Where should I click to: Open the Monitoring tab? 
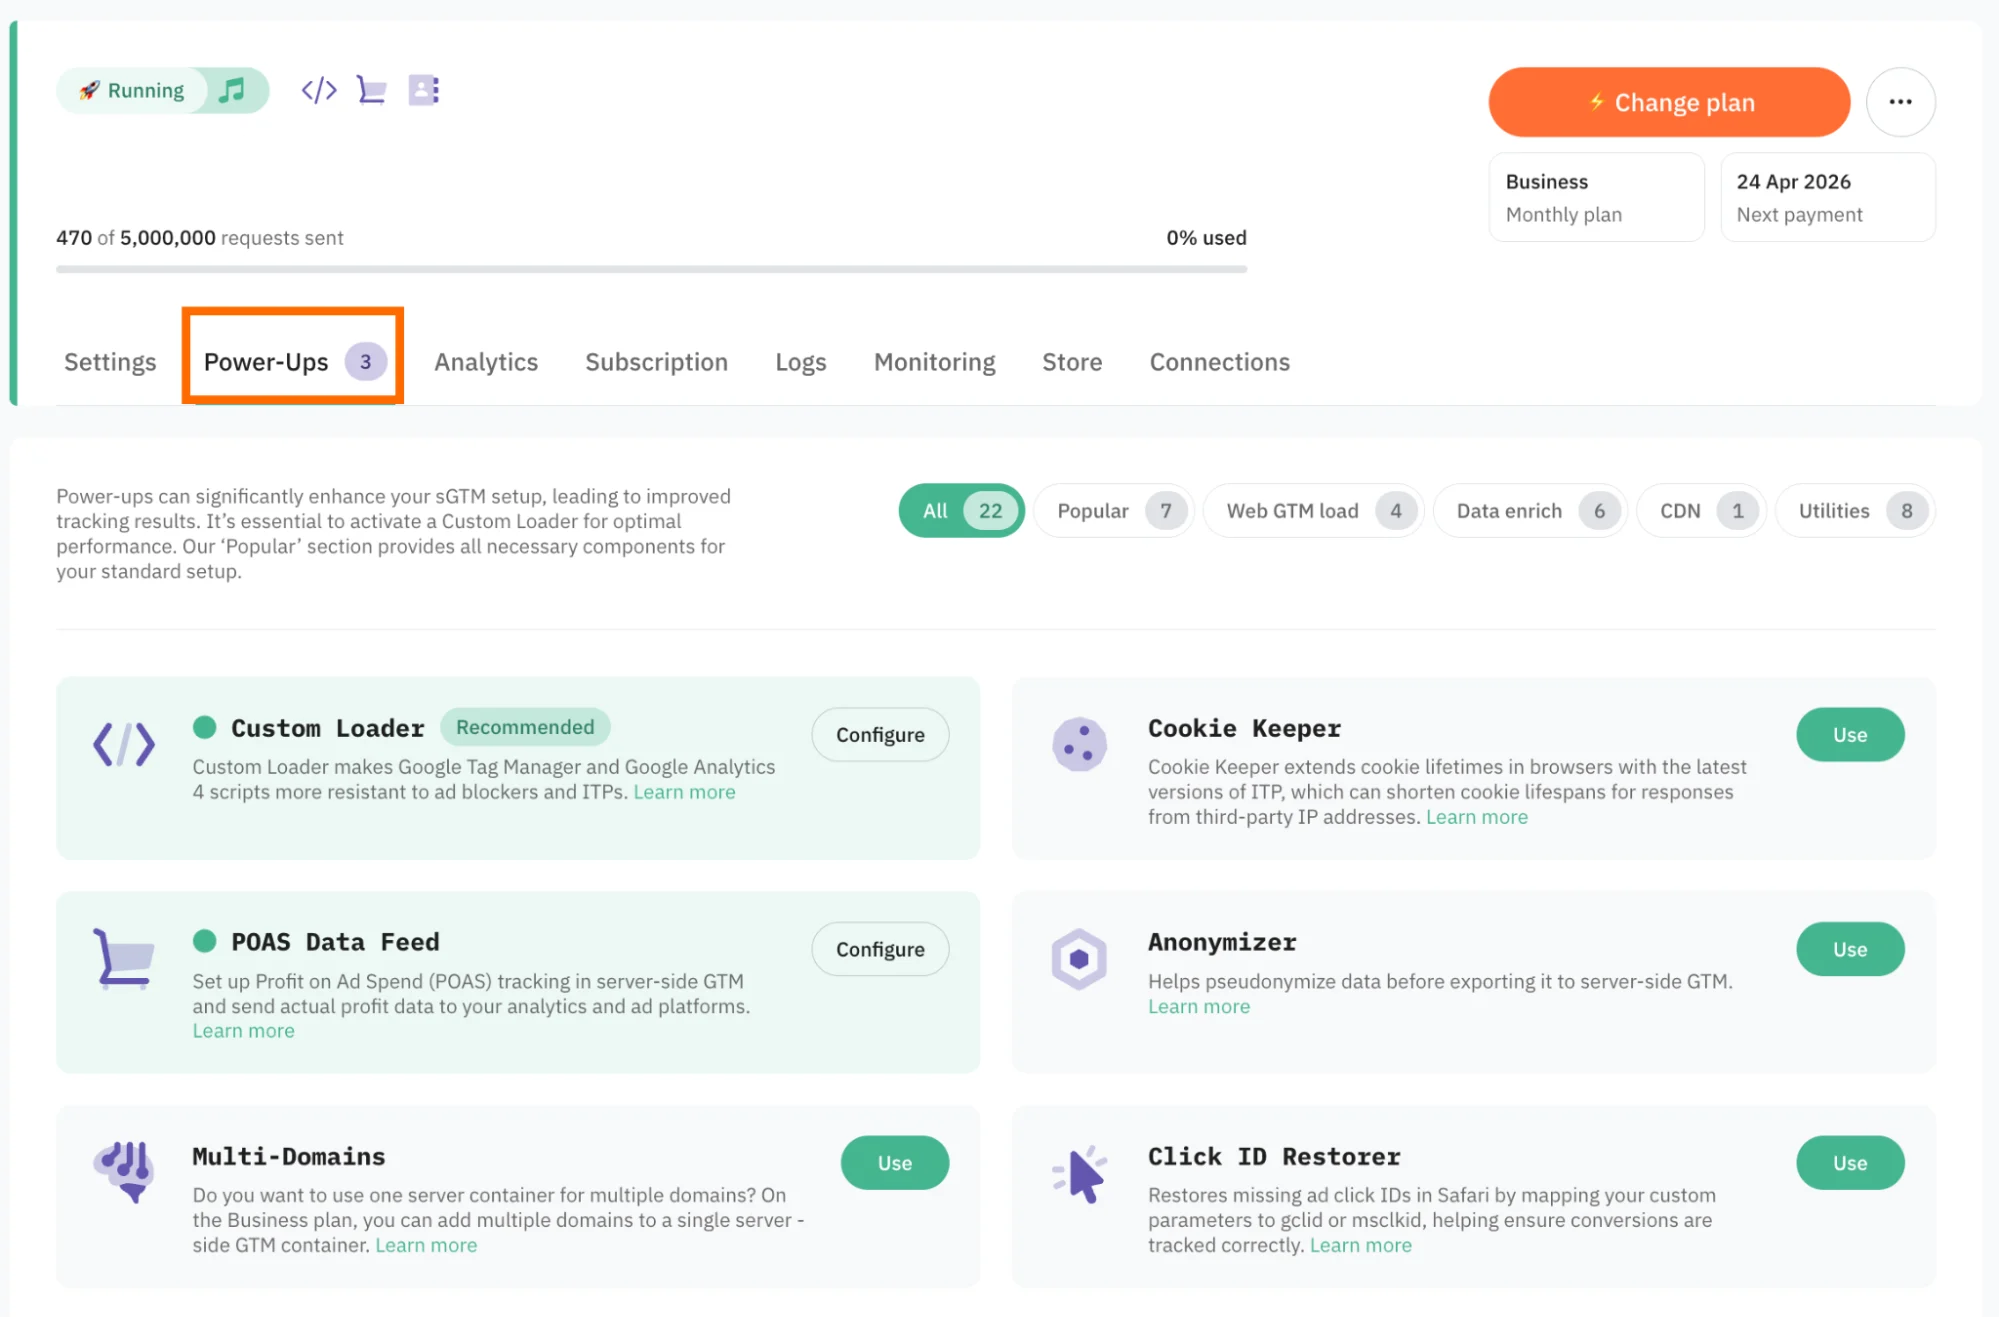point(934,362)
